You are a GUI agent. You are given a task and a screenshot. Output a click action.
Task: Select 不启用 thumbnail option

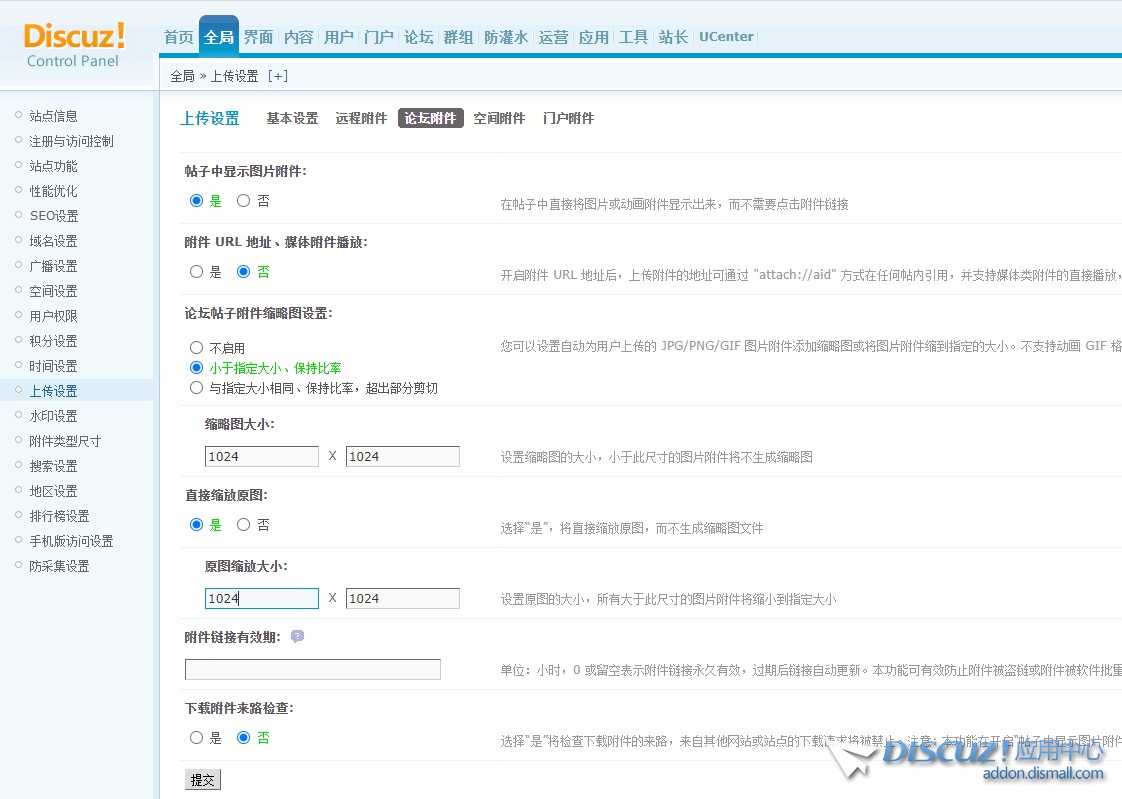[x=196, y=348]
